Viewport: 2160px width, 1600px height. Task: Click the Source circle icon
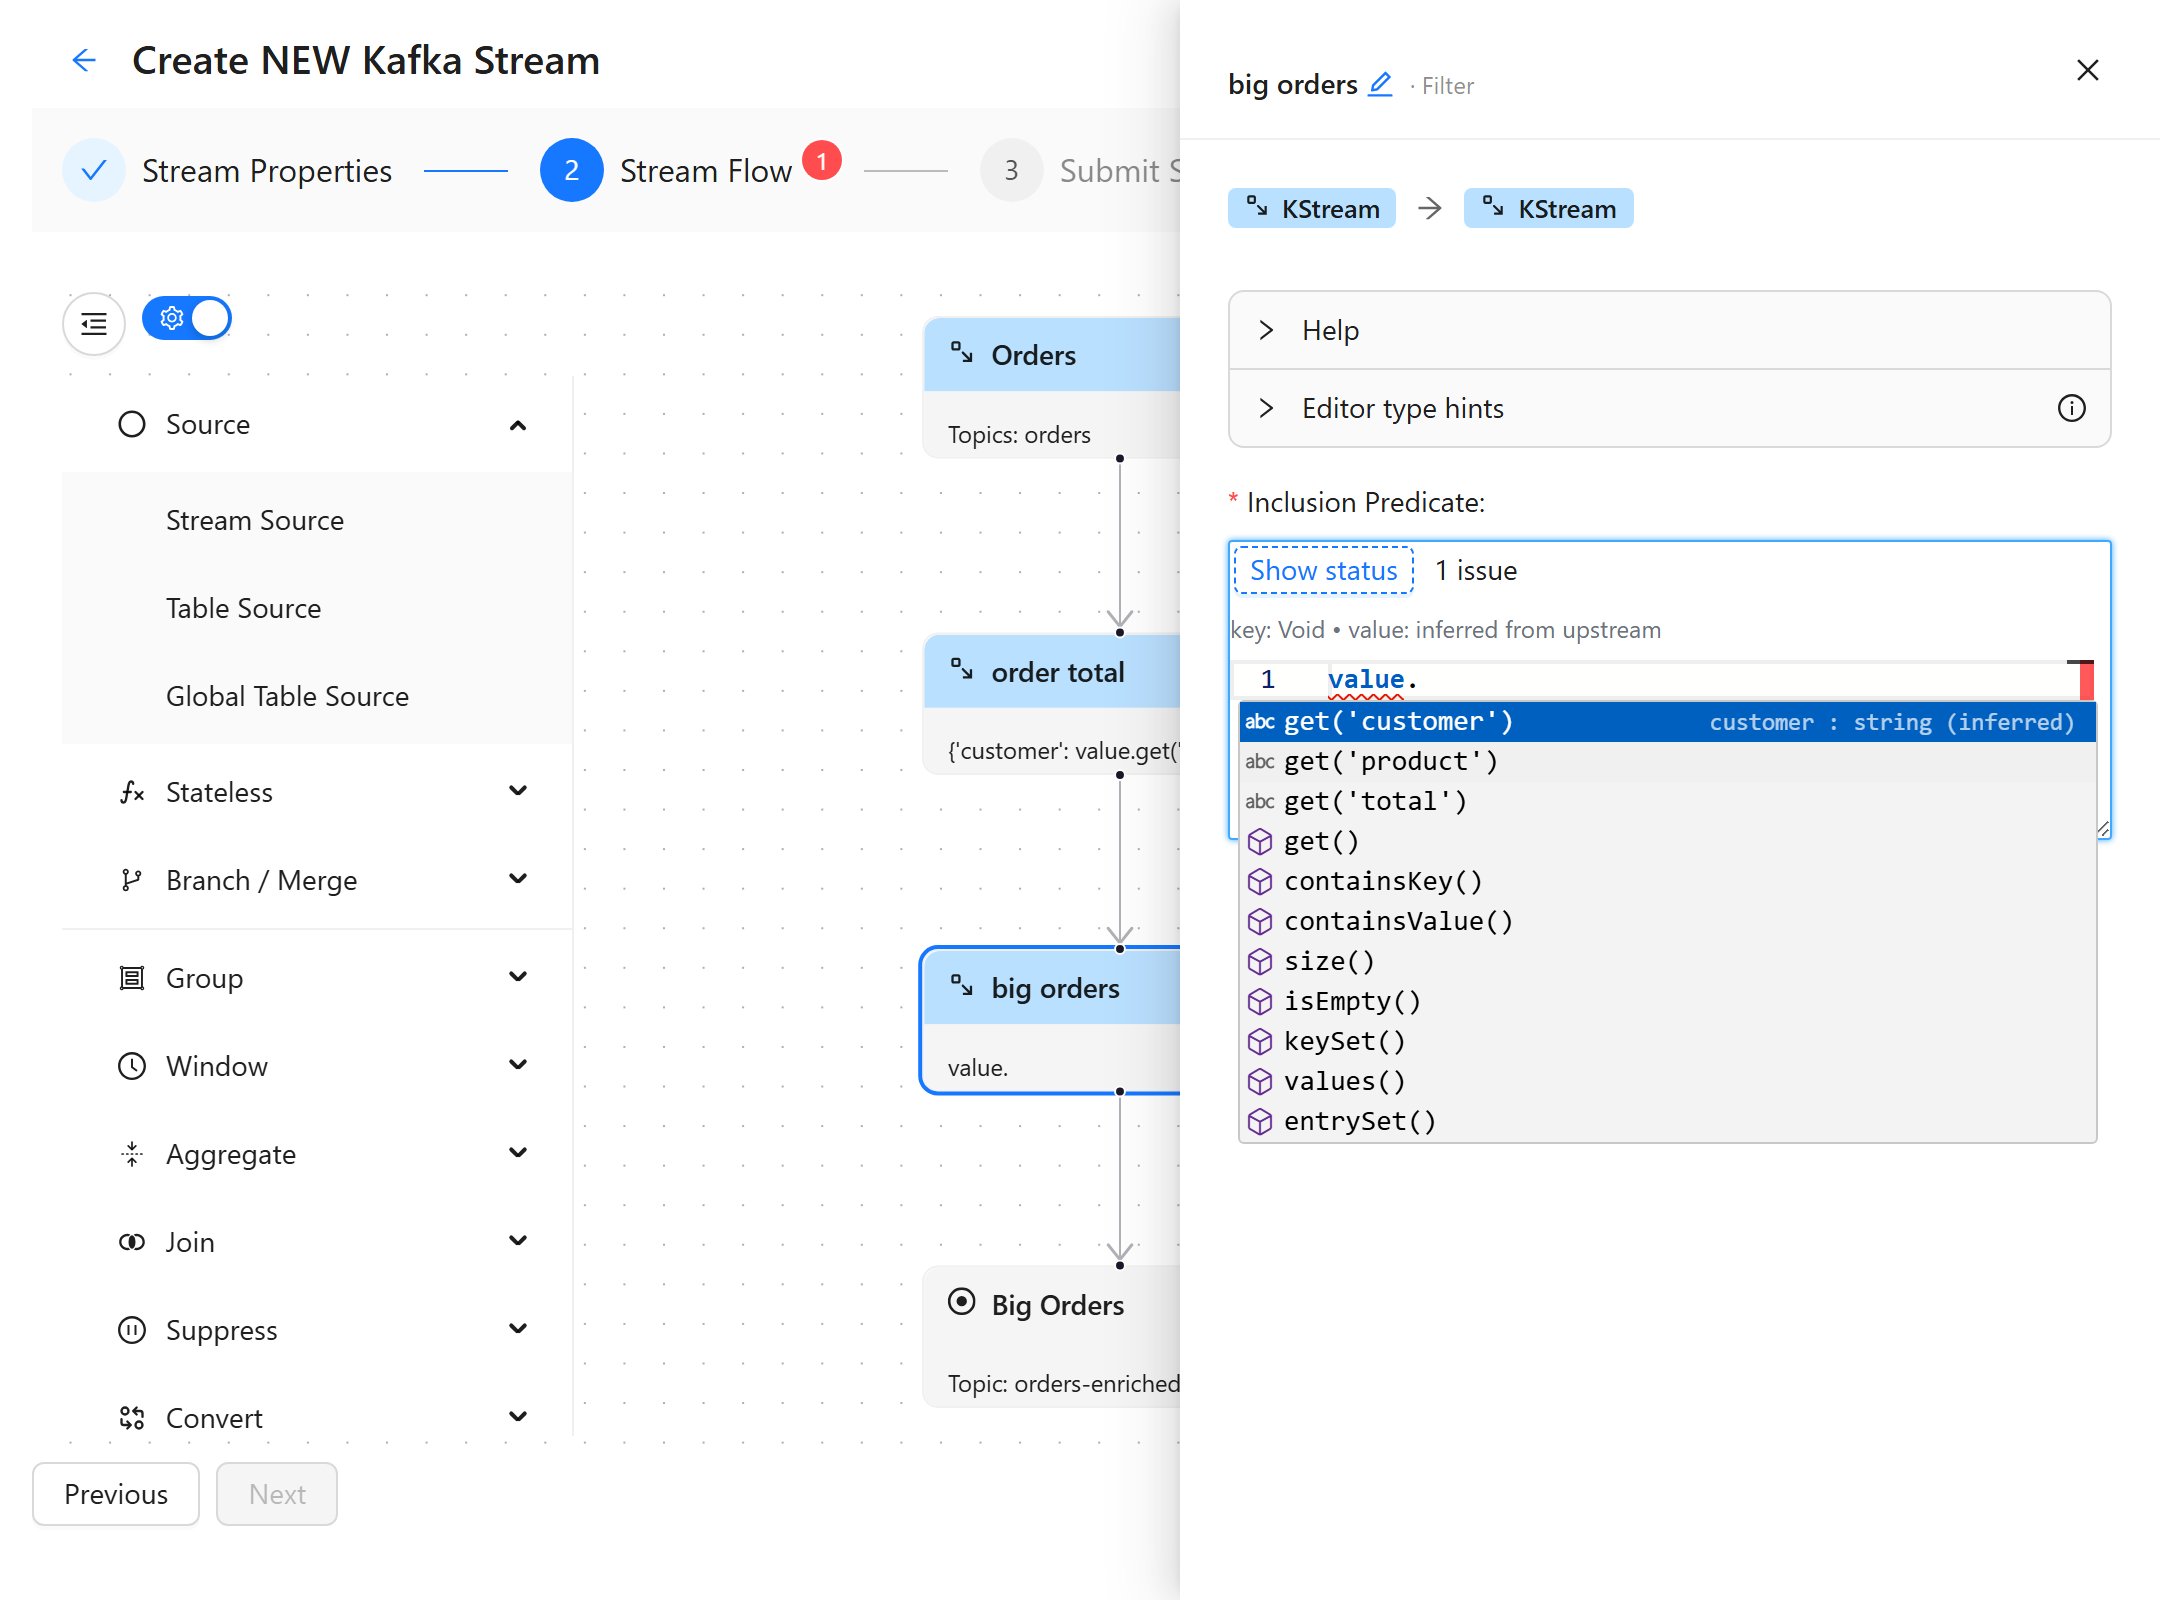point(132,424)
